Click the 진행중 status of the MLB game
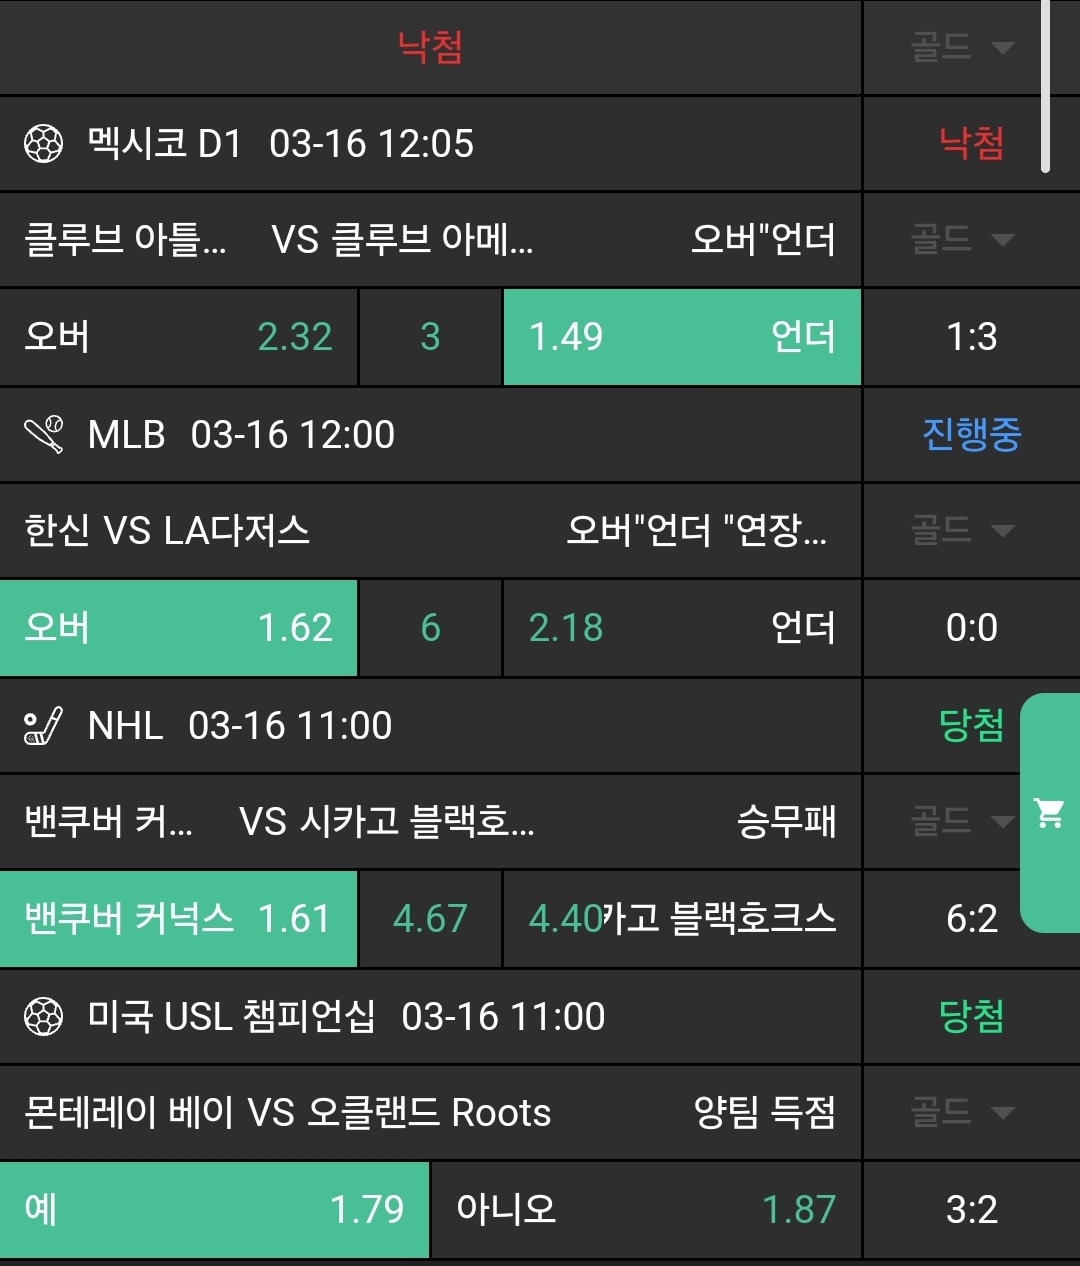Viewport: 1080px width, 1266px height. click(971, 435)
